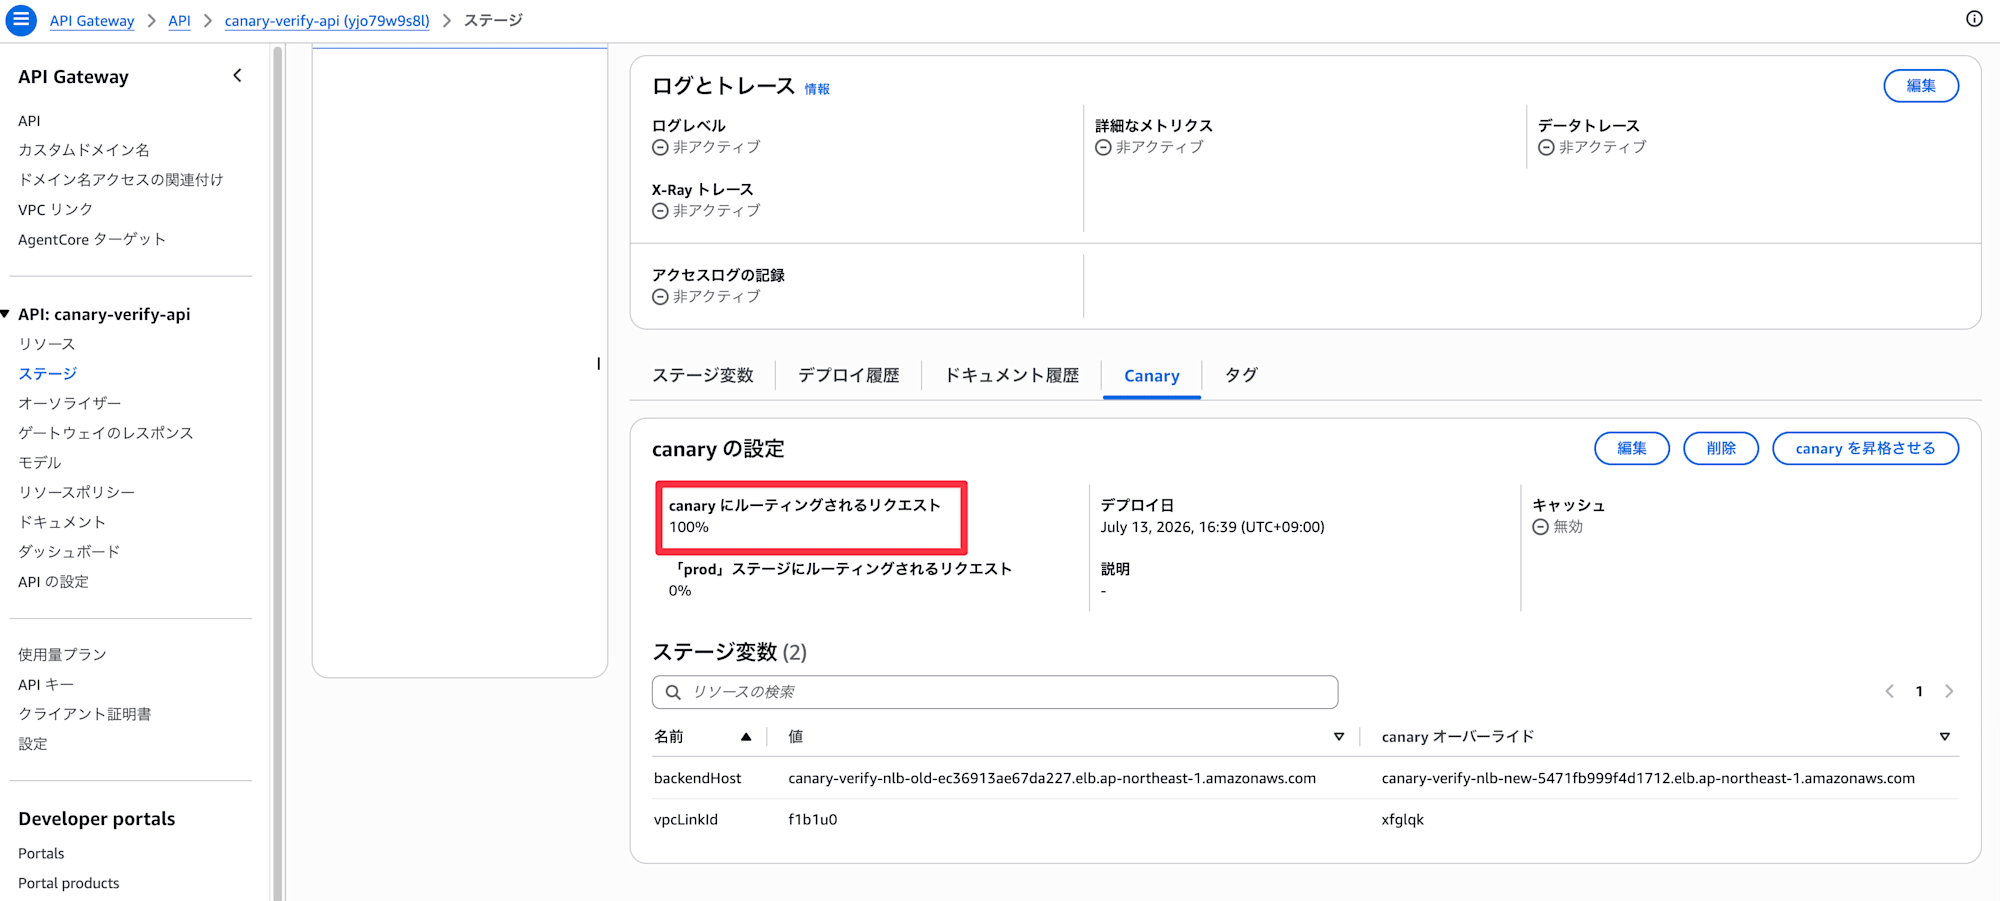Open the canary-verify-api breadcrumb link
The image size is (2000, 901).
(x=327, y=21)
